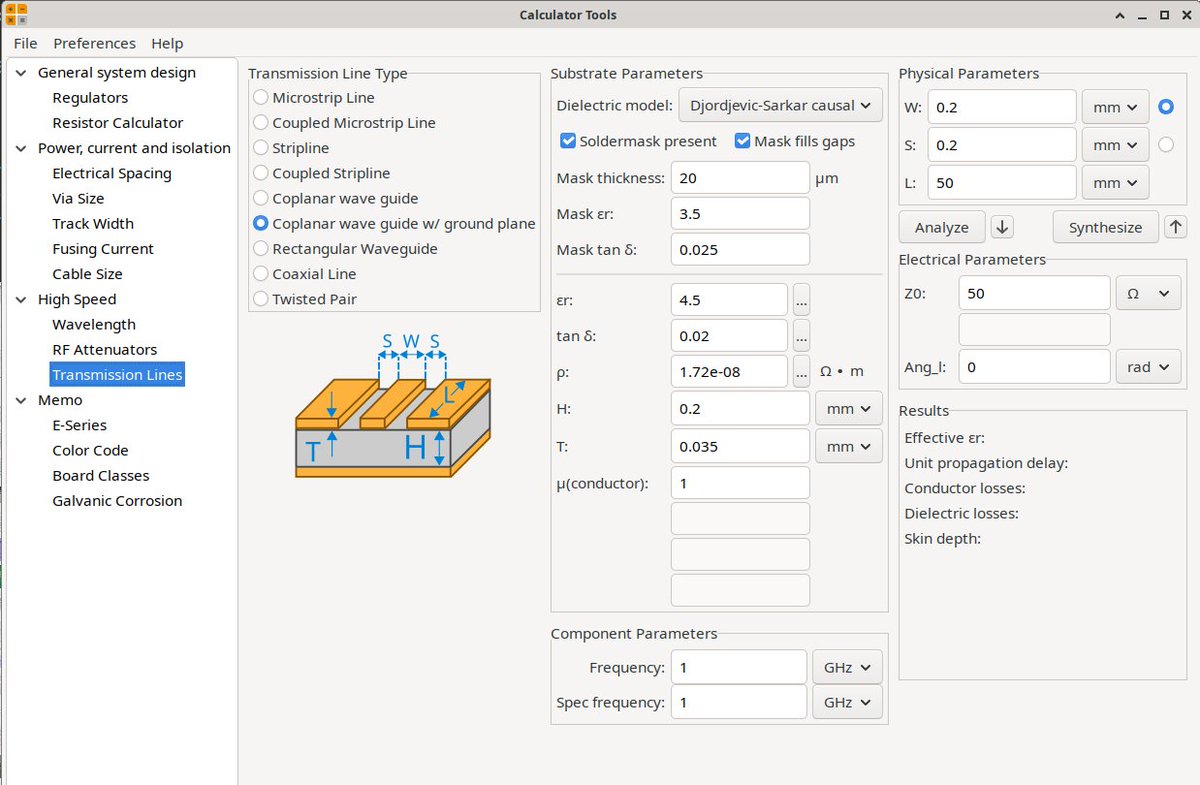1200x785 pixels.
Task: Click the H substrate height input field
Action: click(739, 408)
